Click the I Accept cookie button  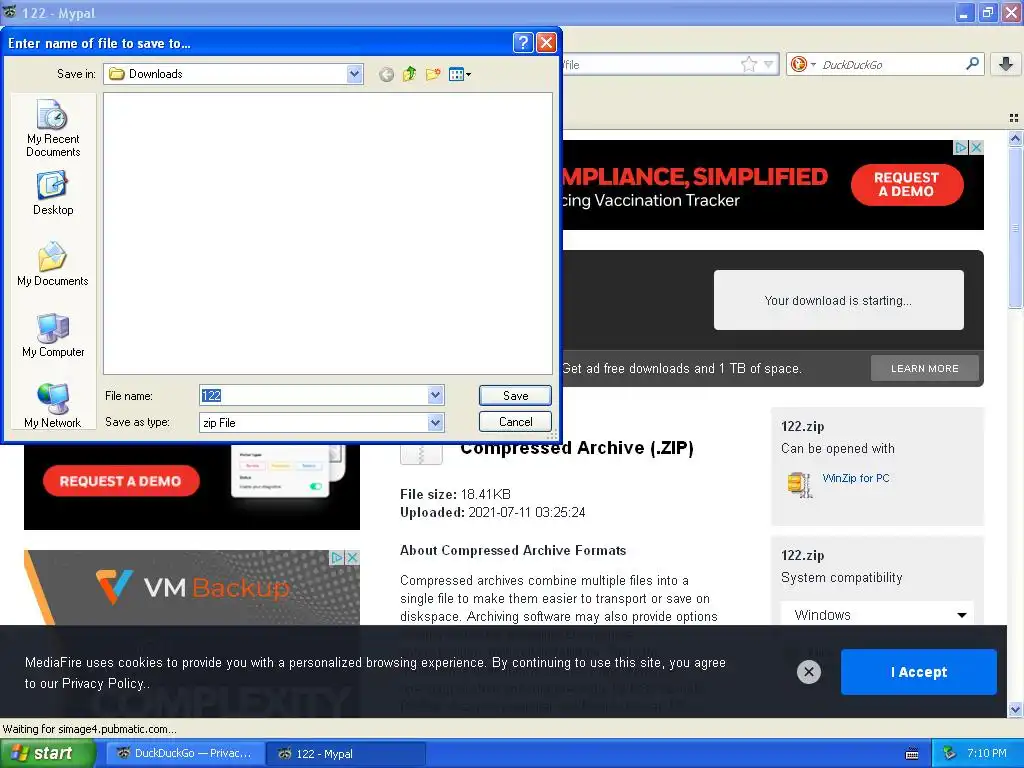(919, 671)
